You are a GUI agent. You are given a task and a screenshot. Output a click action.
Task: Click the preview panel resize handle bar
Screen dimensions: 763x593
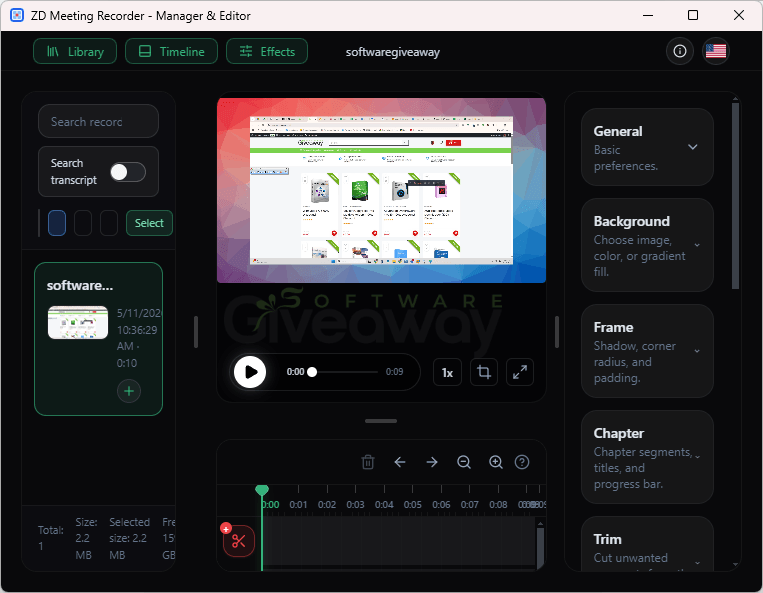pyautogui.click(x=381, y=421)
